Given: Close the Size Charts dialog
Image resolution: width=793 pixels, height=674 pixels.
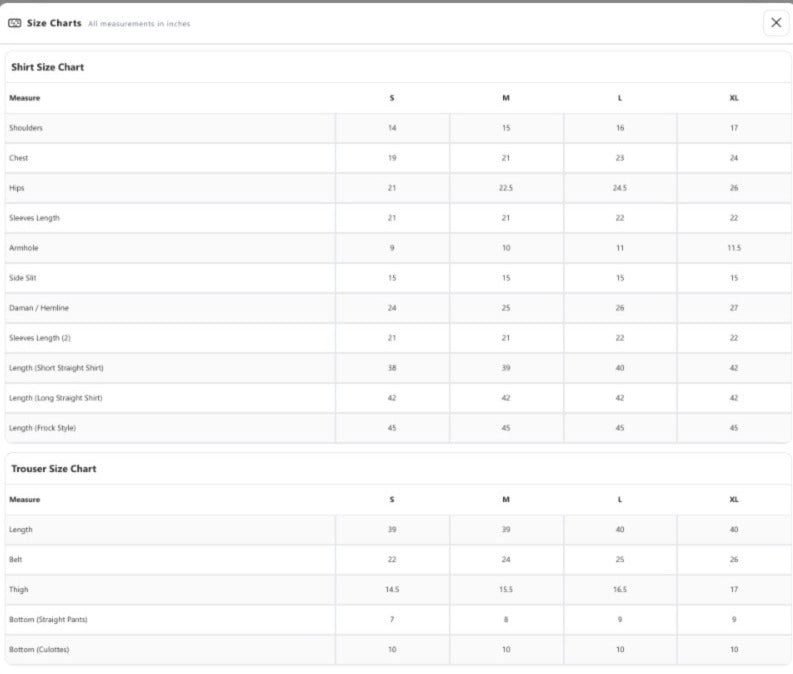Looking at the screenshot, I should [776, 23].
